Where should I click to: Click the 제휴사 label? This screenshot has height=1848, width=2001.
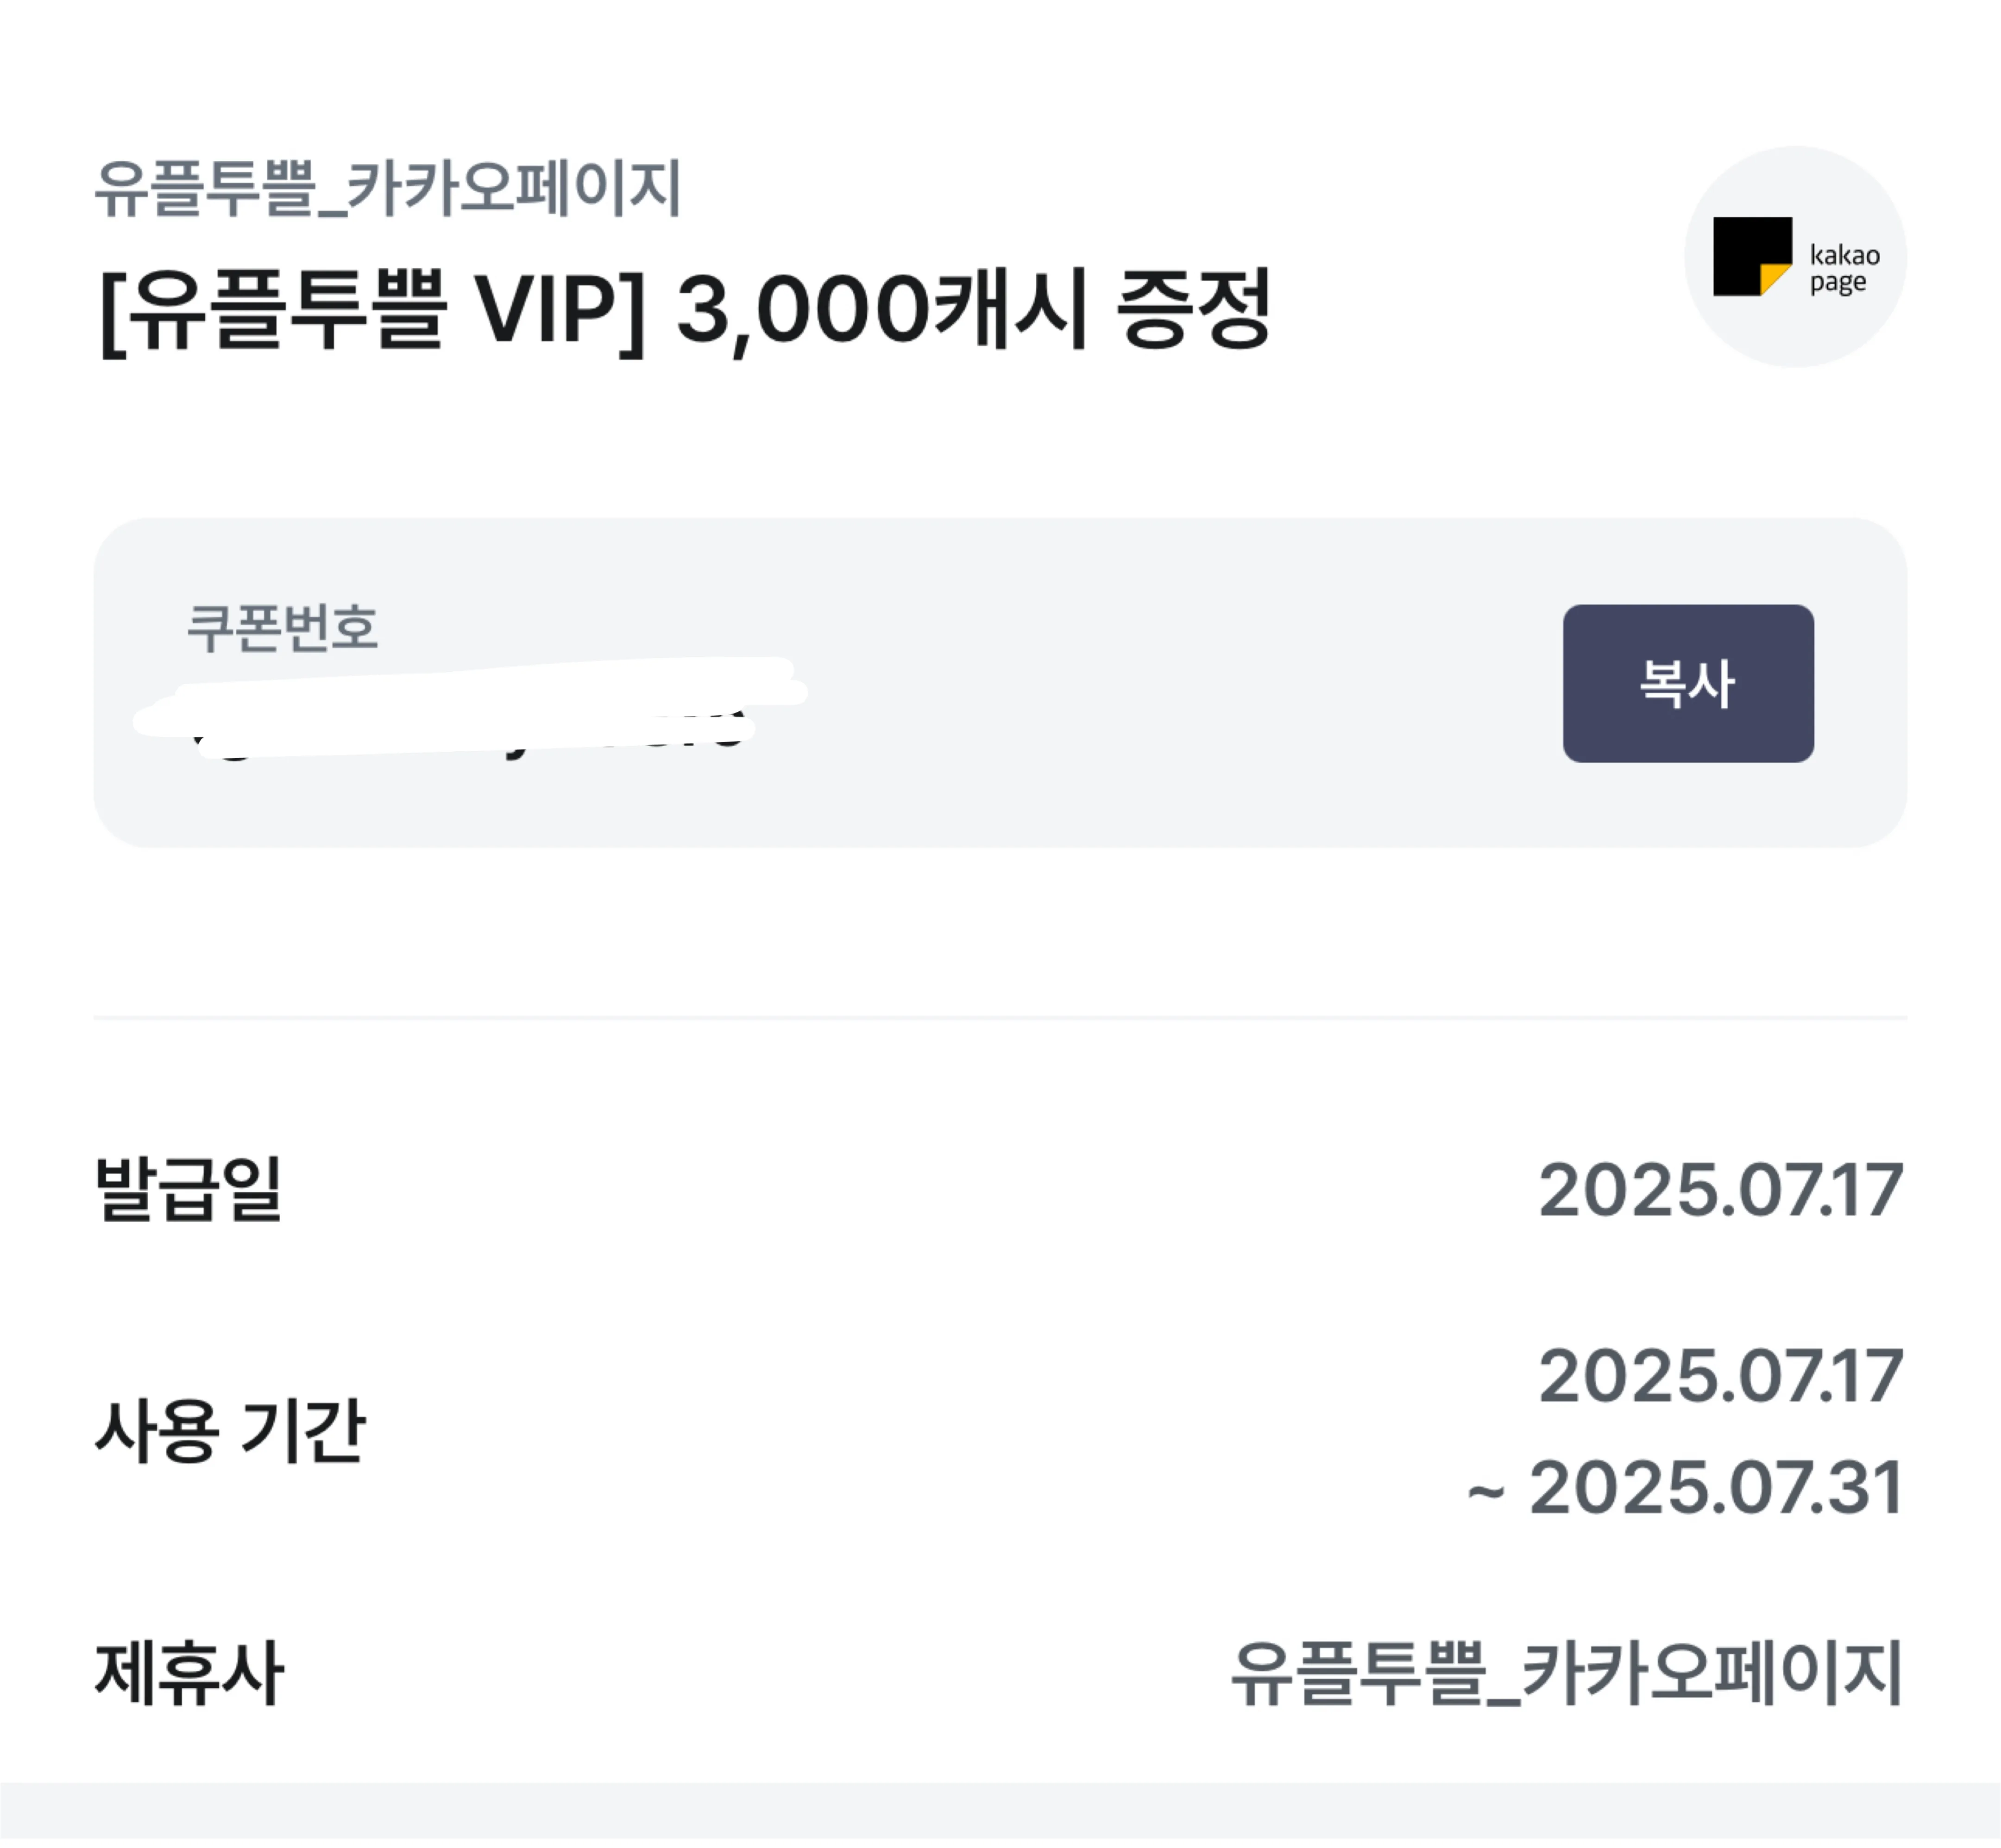click(189, 1673)
